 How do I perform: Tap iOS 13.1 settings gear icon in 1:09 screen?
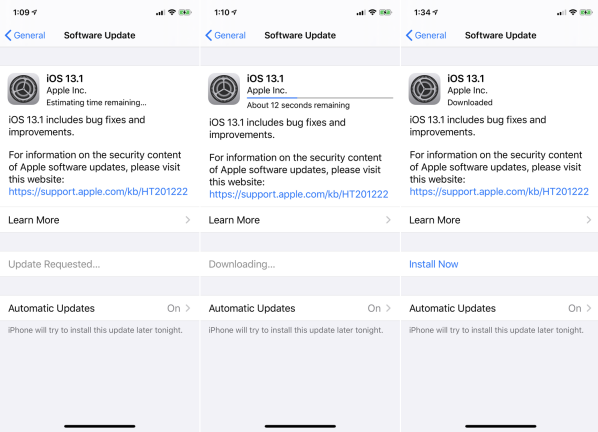(x=23, y=89)
